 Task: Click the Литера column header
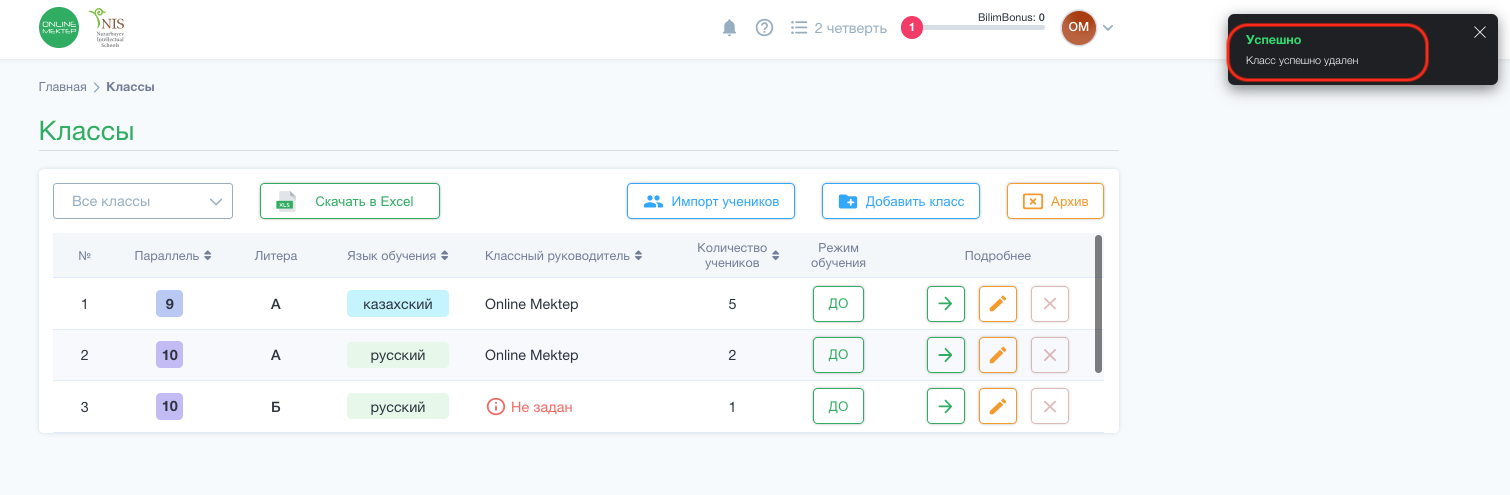pos(276,256)
